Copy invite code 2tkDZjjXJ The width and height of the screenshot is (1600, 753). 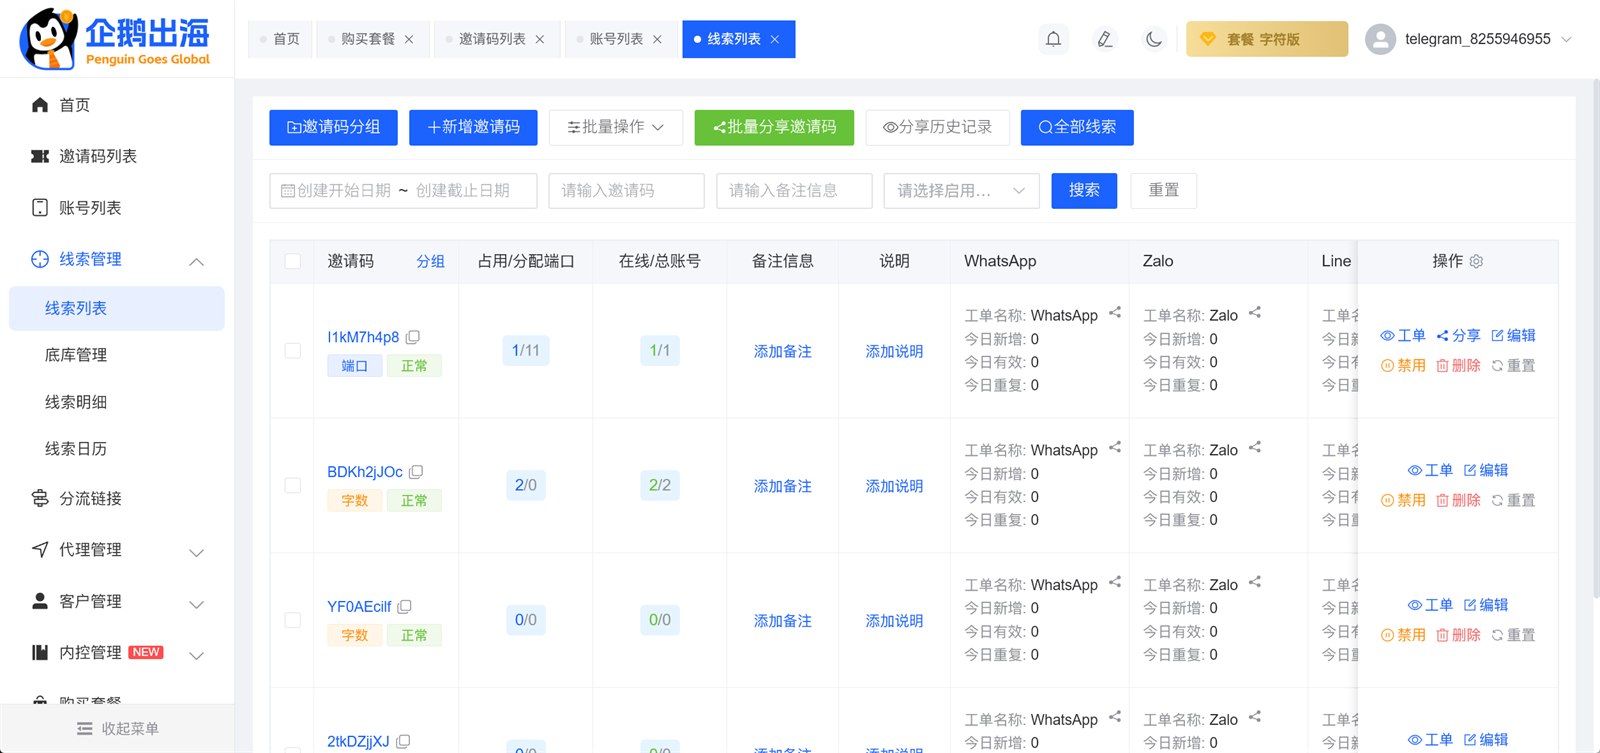tap(403, 741)
